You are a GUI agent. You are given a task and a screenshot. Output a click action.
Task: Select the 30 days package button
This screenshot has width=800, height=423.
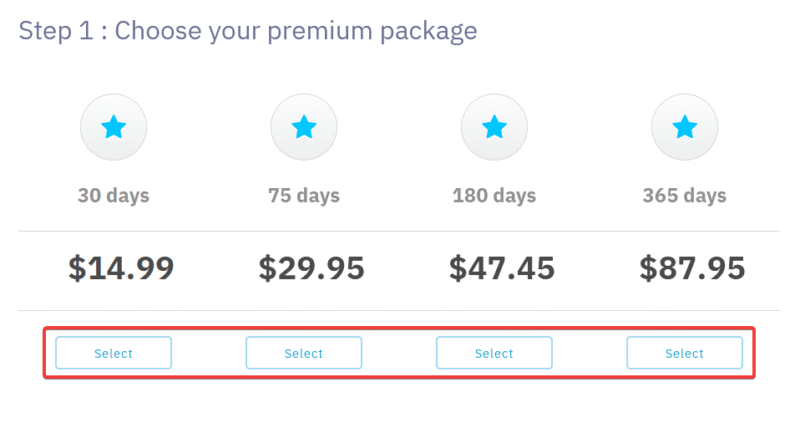(113, 353)
